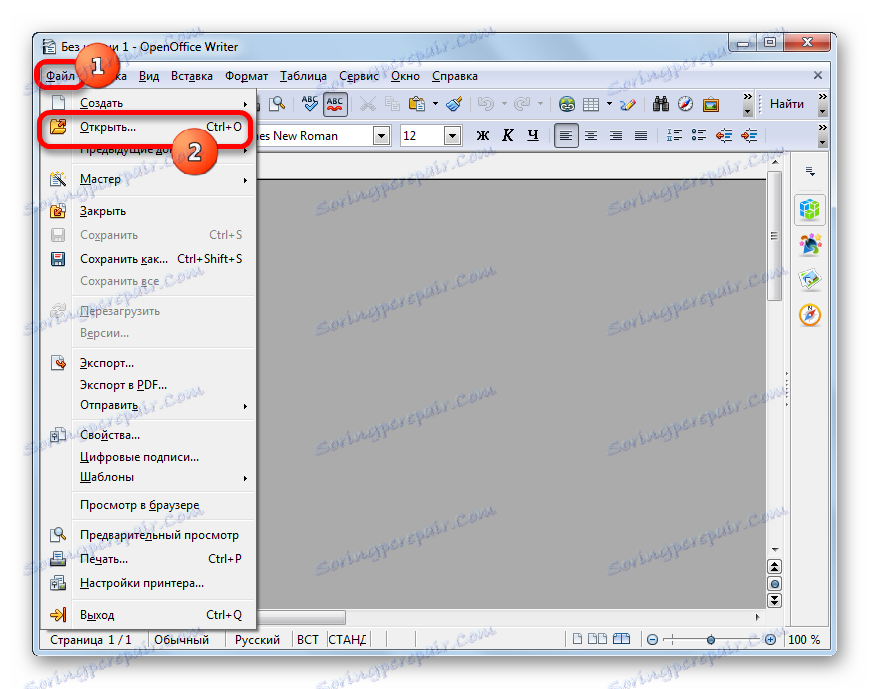Click the Hyperlink globe icon
The width and height of the screenshot is (870, 689).
click(x=566, y=104)
